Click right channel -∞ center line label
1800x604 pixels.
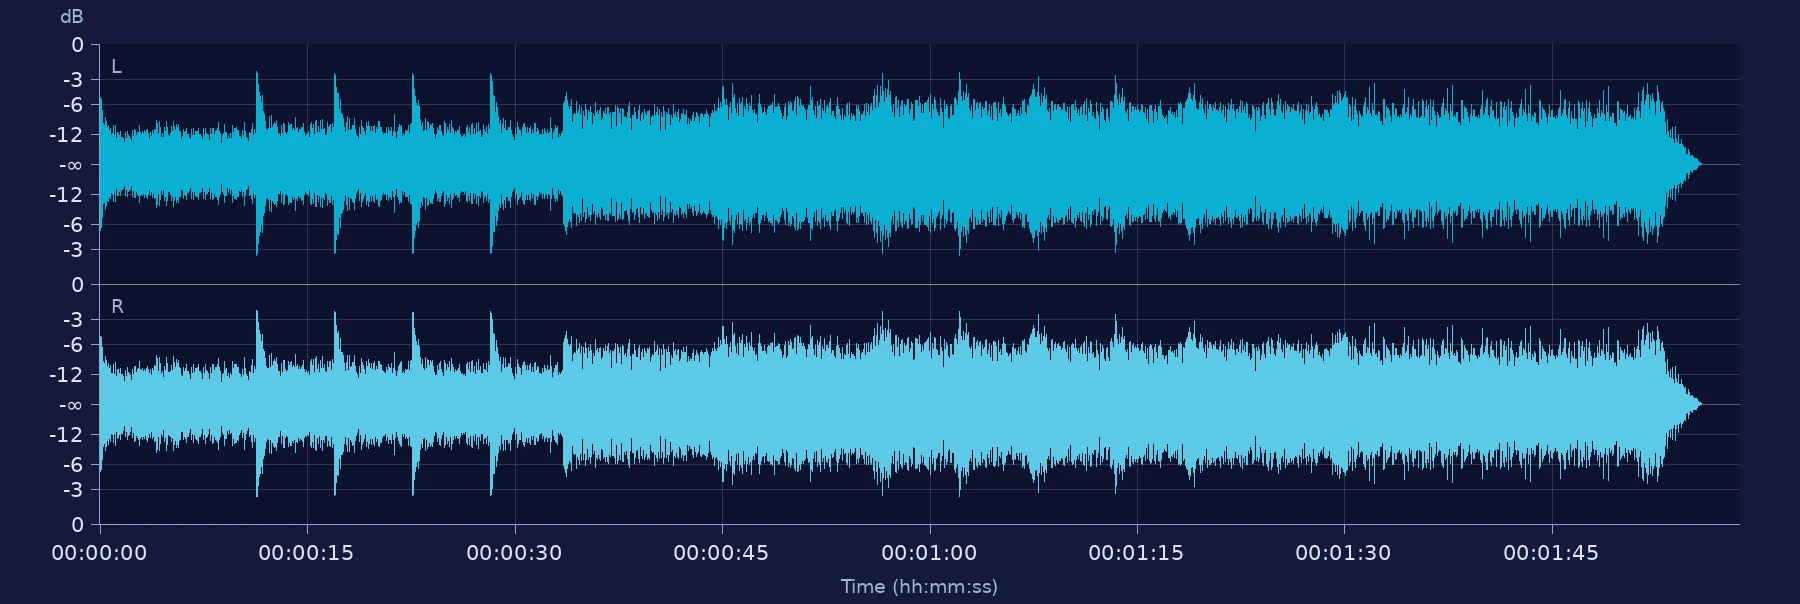(x=70, y=405)
